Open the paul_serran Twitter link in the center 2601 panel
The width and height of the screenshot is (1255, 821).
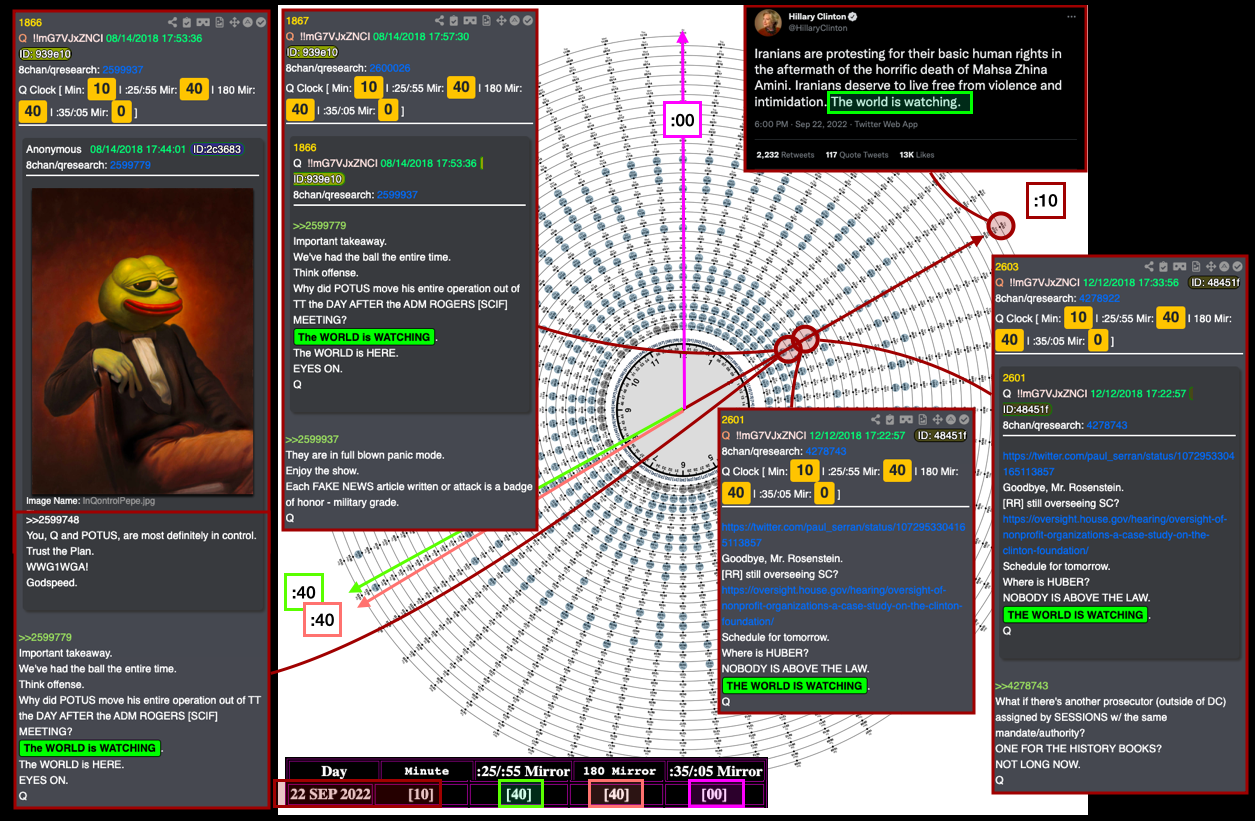[x=843, y=534]
